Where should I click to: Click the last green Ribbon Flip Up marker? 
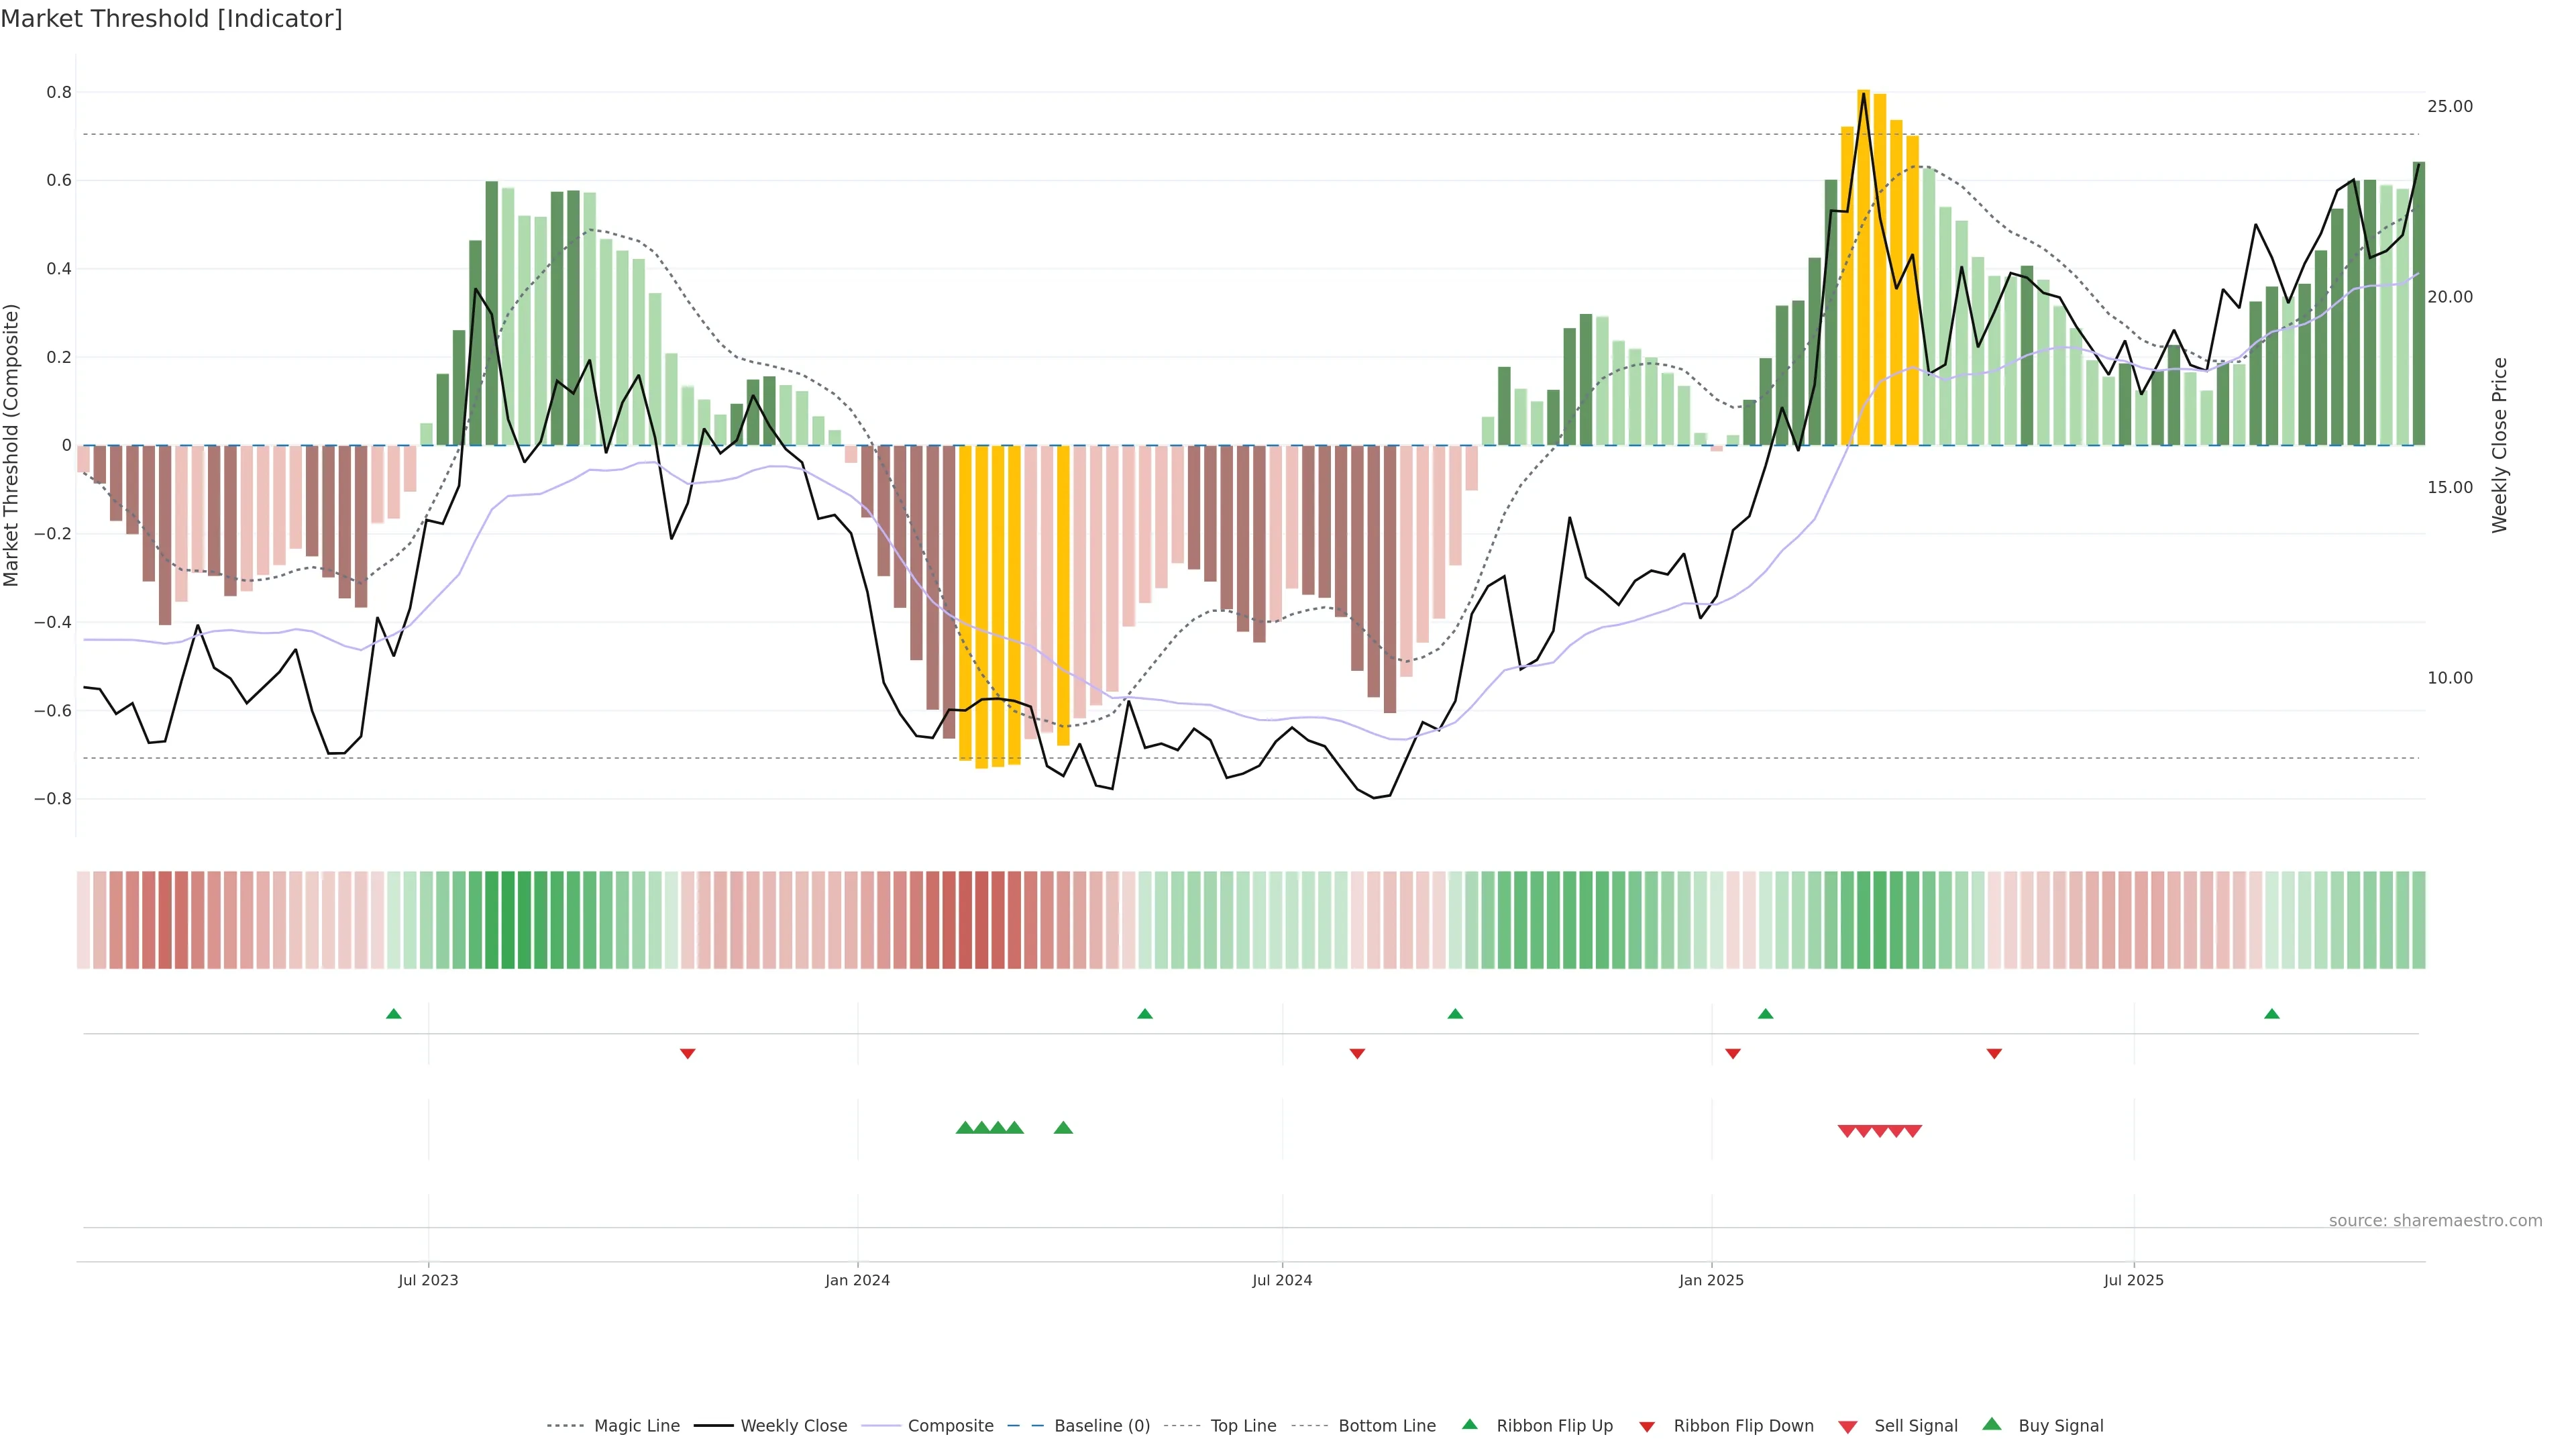pyautogui.click(x=2272, y=1014)
